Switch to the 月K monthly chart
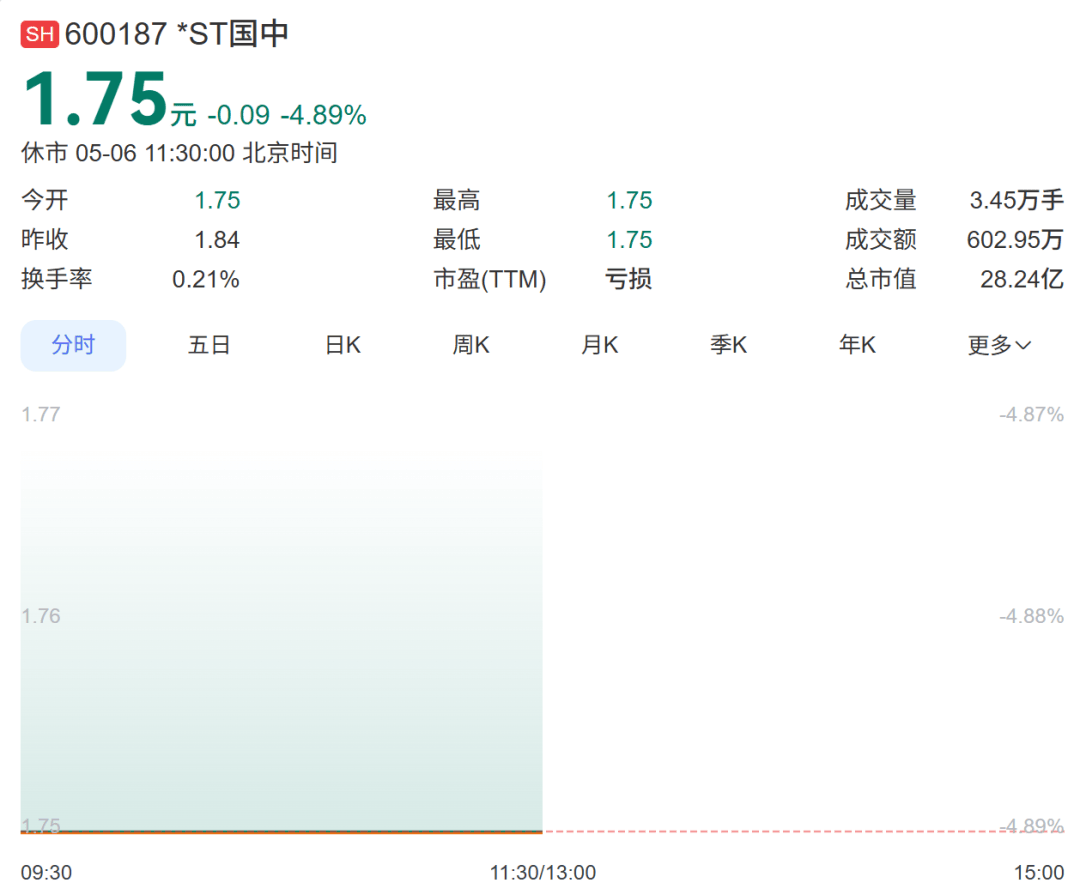 click(600, 345)
